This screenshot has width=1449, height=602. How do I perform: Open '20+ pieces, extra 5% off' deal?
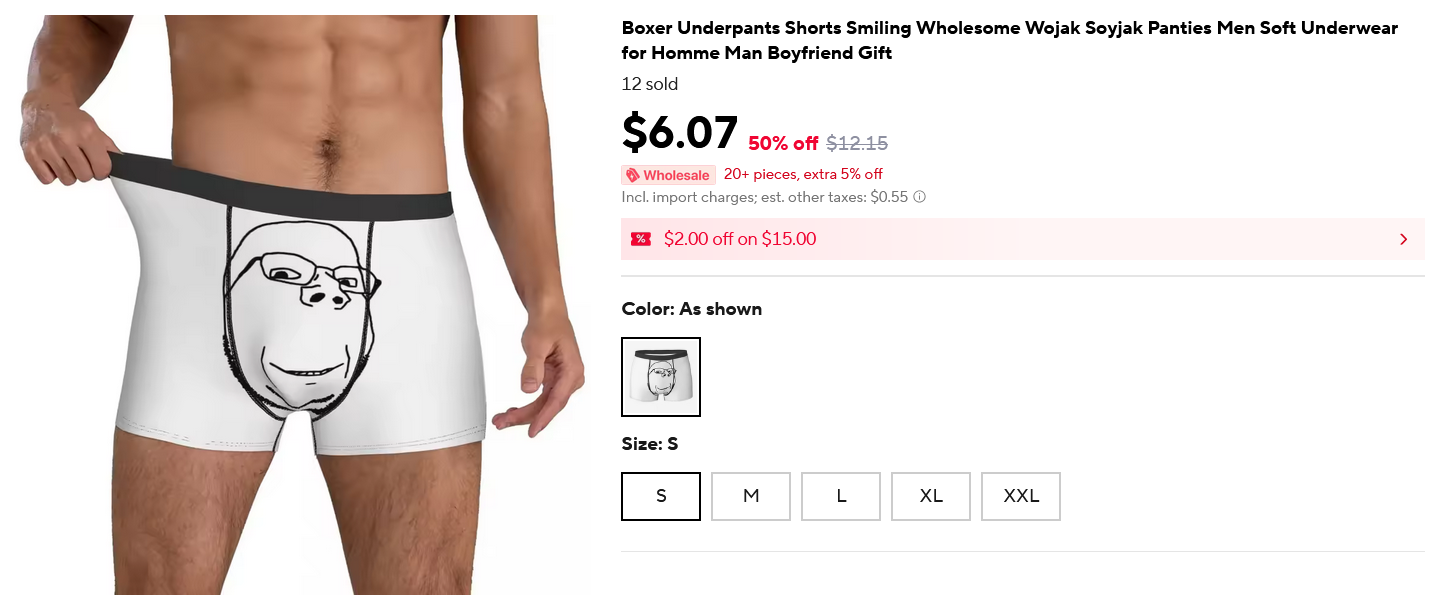coord(803,174)
